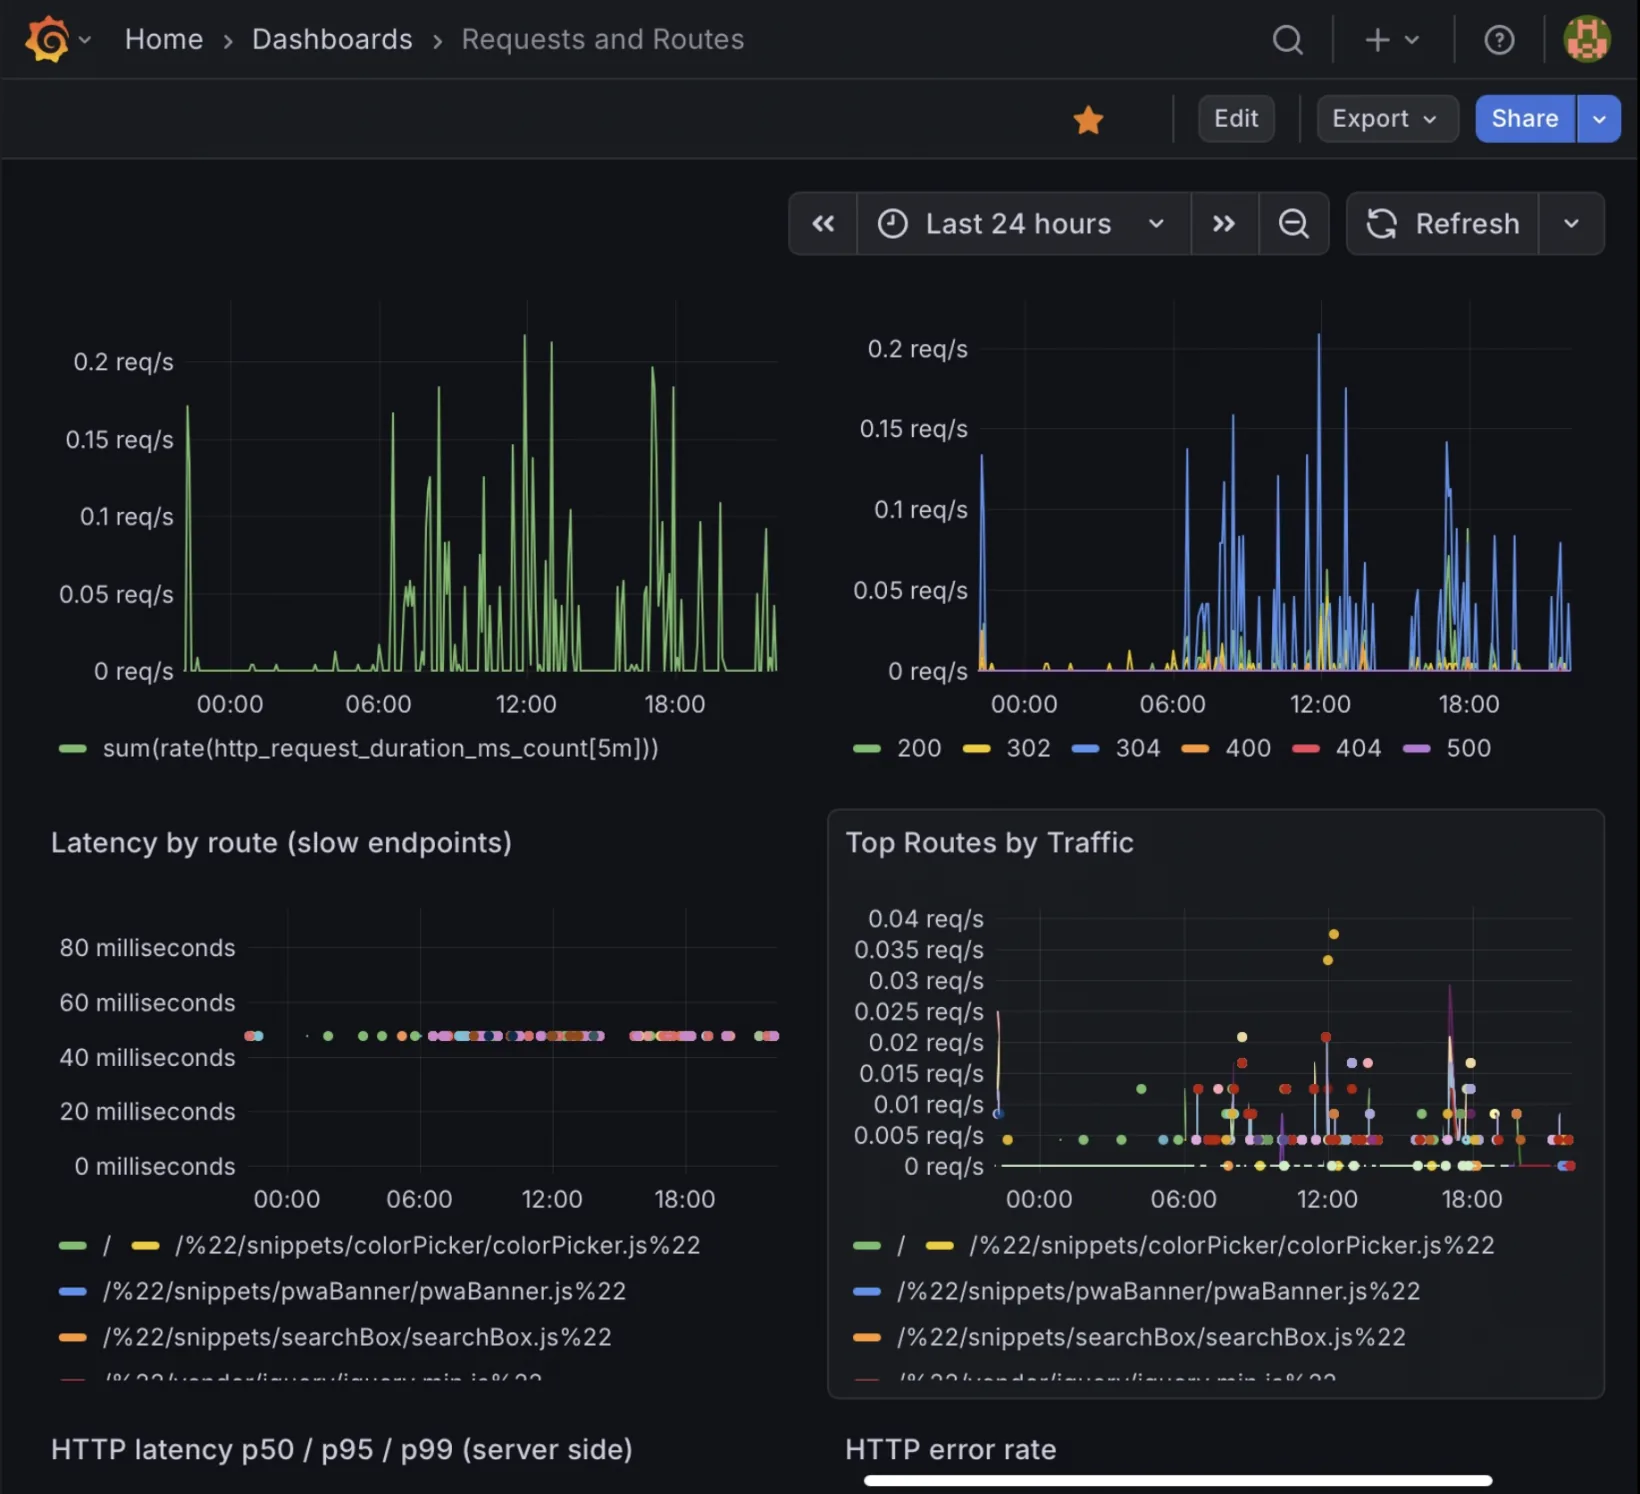Select the / route legend in Latency panel
Image resolution: width=1640 pixels, height=1494 pixels.
106,1245
